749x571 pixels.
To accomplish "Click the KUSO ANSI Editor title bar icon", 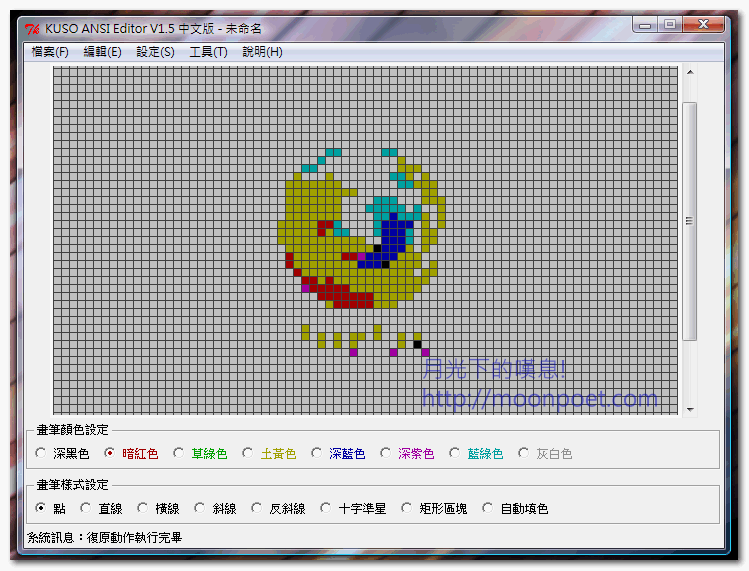I will pyautogui.click(x=32, y=28).
